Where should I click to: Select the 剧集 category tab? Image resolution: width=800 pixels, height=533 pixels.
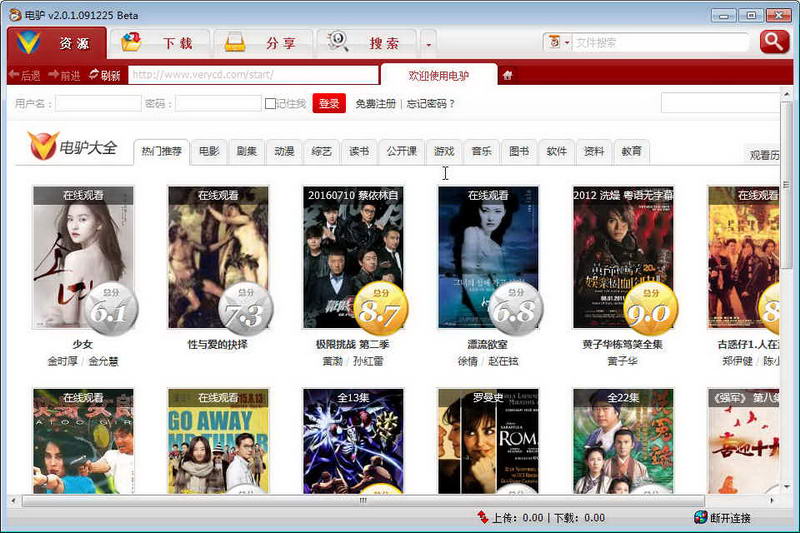[x=246, y=151]
